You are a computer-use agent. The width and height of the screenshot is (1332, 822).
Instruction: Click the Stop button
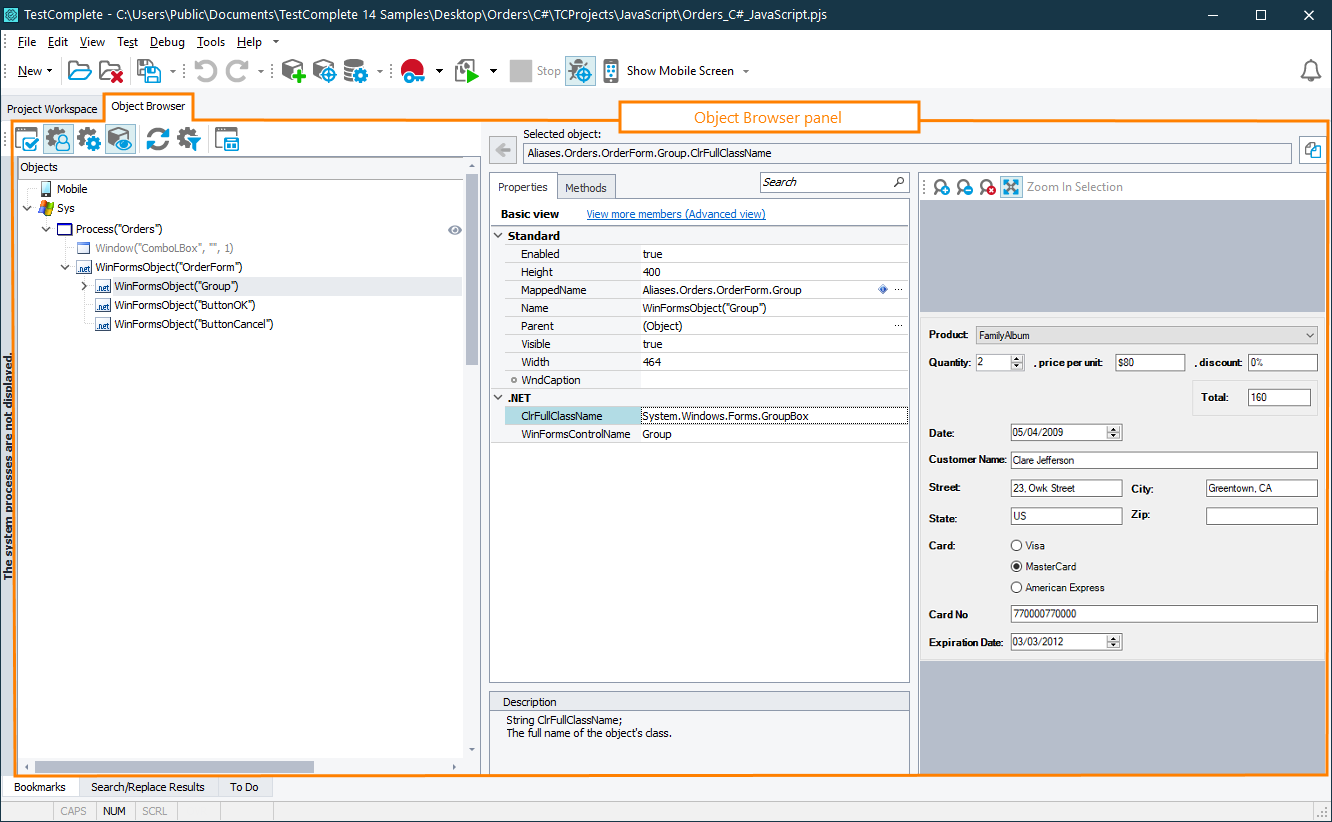[536, 71]
